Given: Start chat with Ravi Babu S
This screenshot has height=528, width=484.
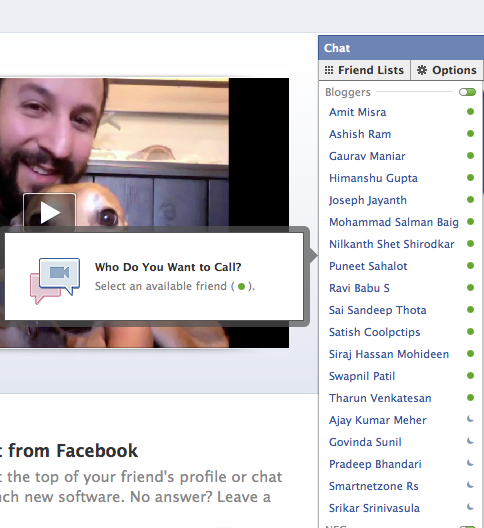Looking at the screenshot, I should pyautogui.click(x=359, y=288).
